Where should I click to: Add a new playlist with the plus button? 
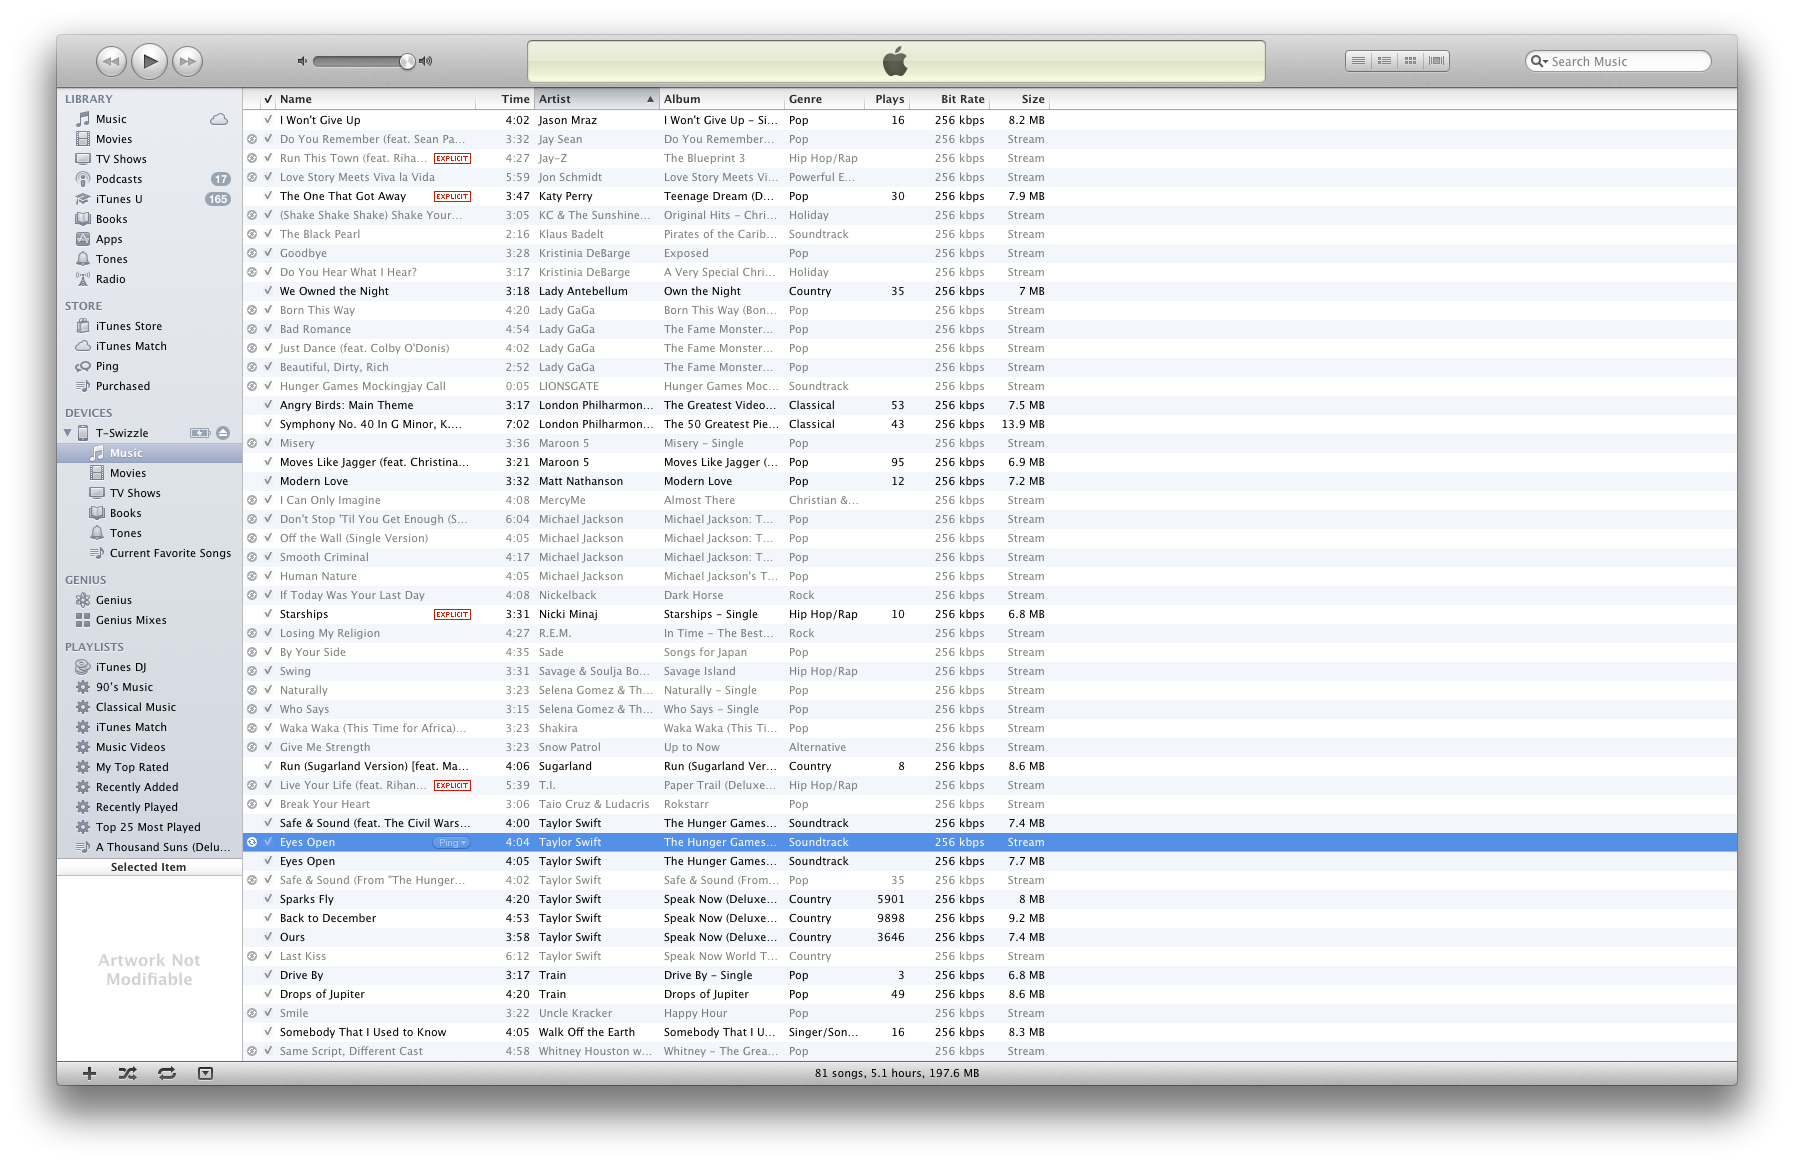89,1073
